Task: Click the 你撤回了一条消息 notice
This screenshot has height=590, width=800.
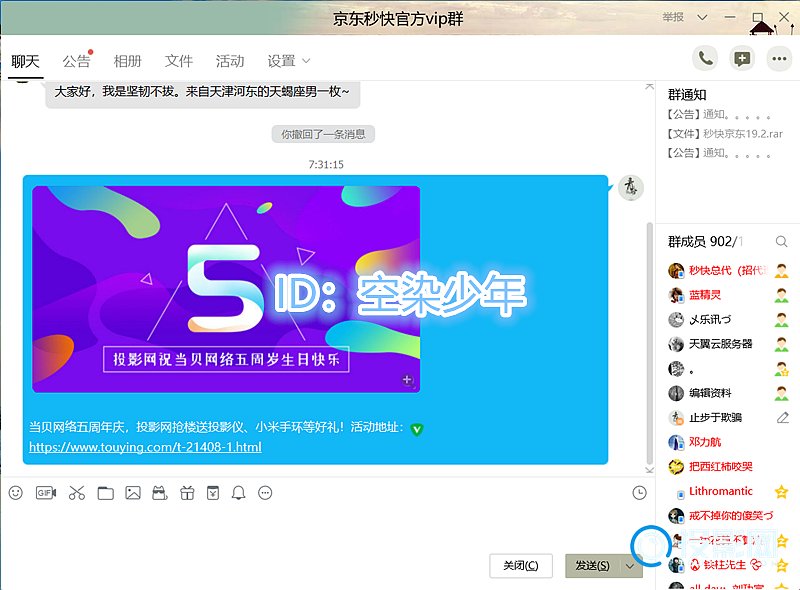Action: pos(323,134)
